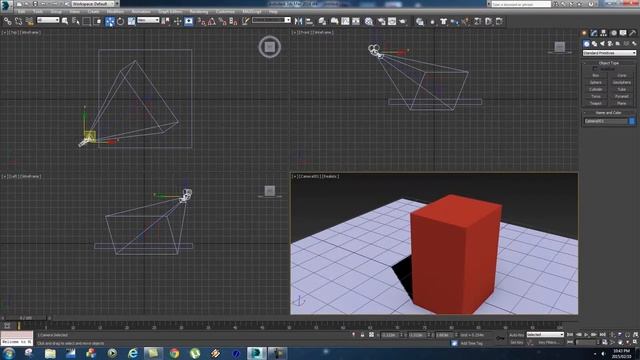Image resolution: width=640 pixels, height=360 pixels.
Task: Open the reference coordinate system dropdown
Action: (x=148, y=20)
